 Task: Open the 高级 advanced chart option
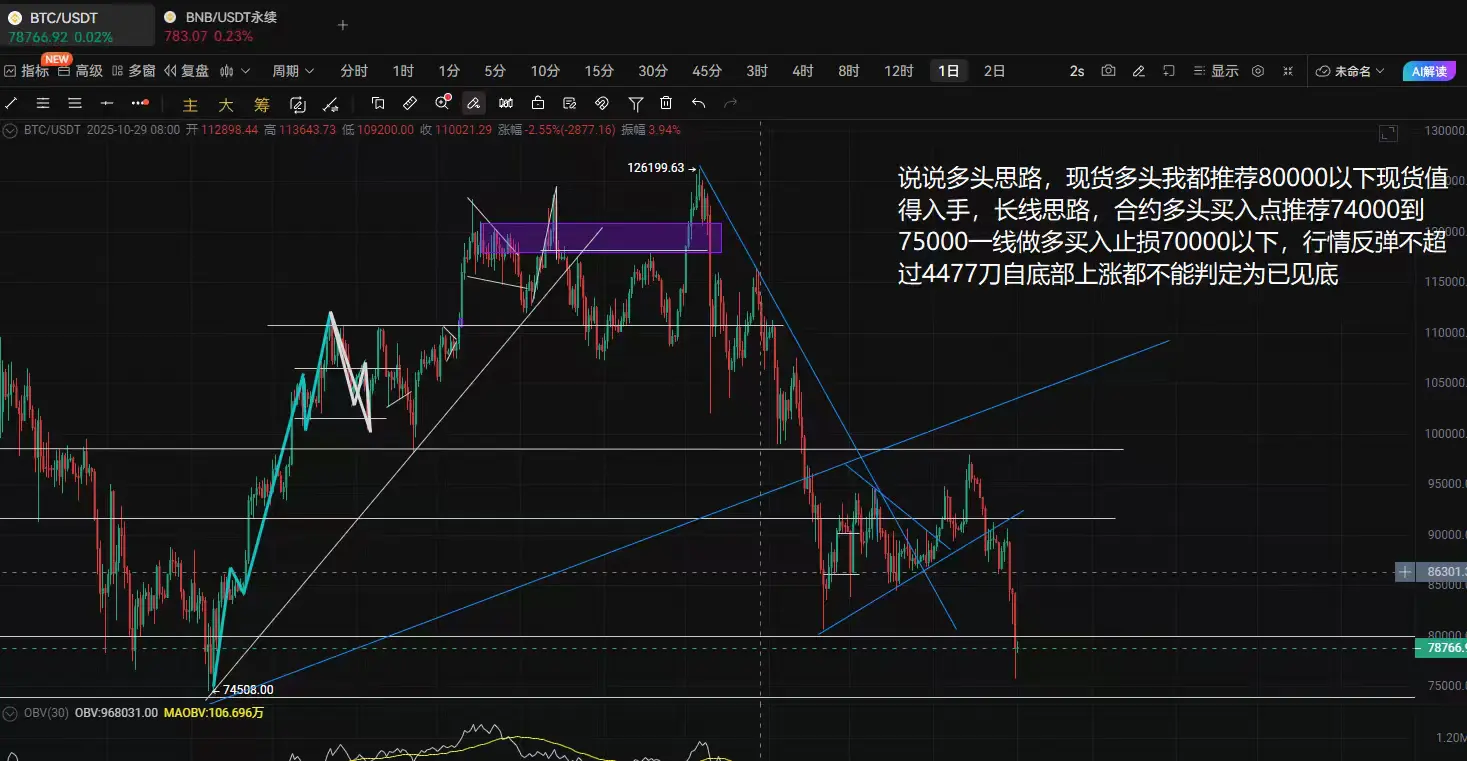click(80, 71)
